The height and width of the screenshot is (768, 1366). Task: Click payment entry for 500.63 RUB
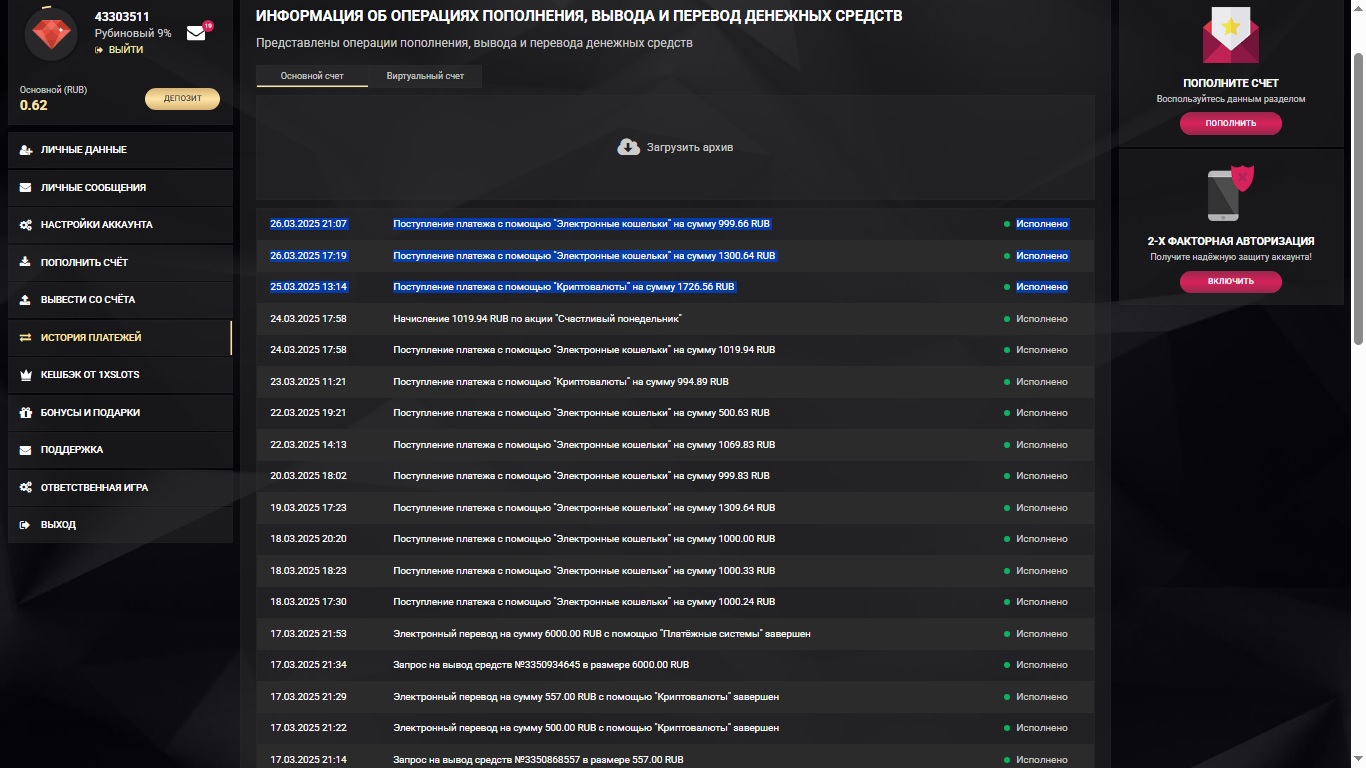pos(581,413)
